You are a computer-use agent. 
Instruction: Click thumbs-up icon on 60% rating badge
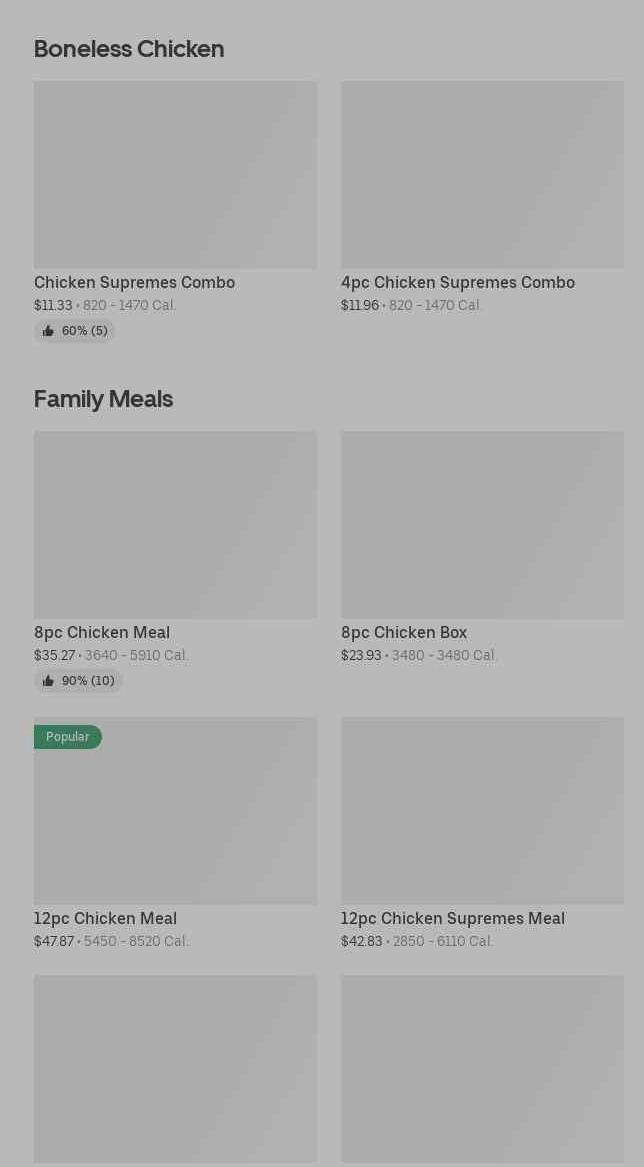48,331
